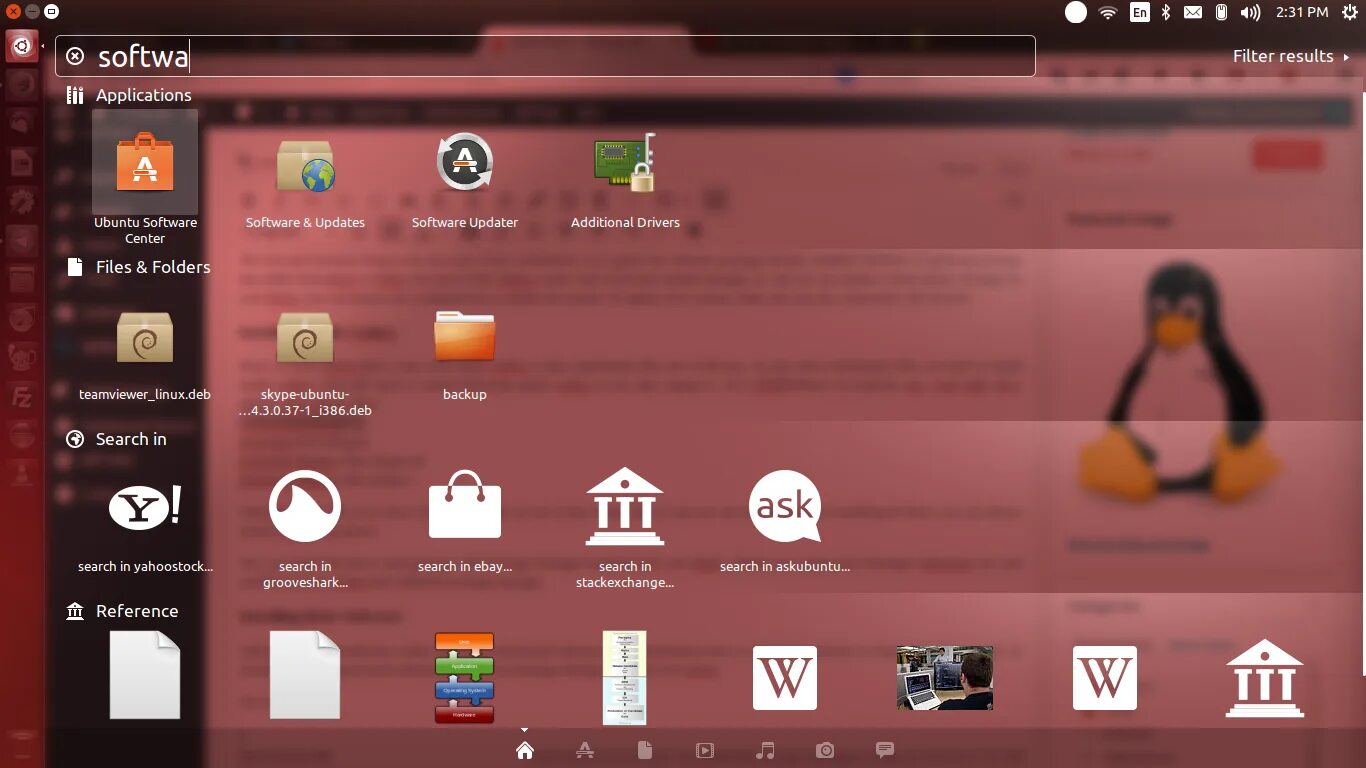
Task: Open Software Updater app
Action: click(x=465, y=180)
